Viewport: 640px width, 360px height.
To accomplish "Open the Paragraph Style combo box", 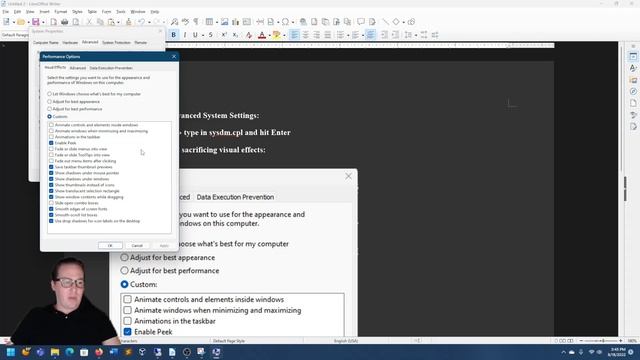I will coord(15,35).
